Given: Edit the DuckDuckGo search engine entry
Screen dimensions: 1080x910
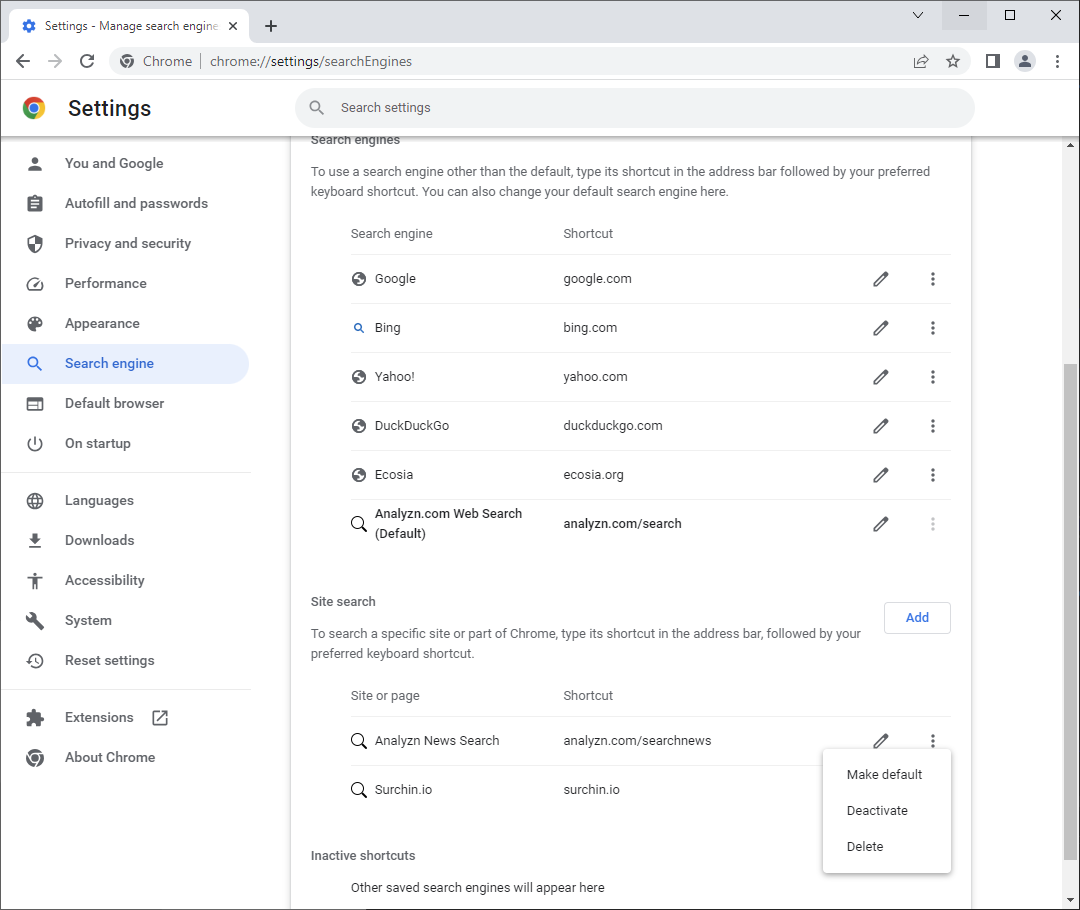Looking at the screenshot, I should (x=880, y=426).
